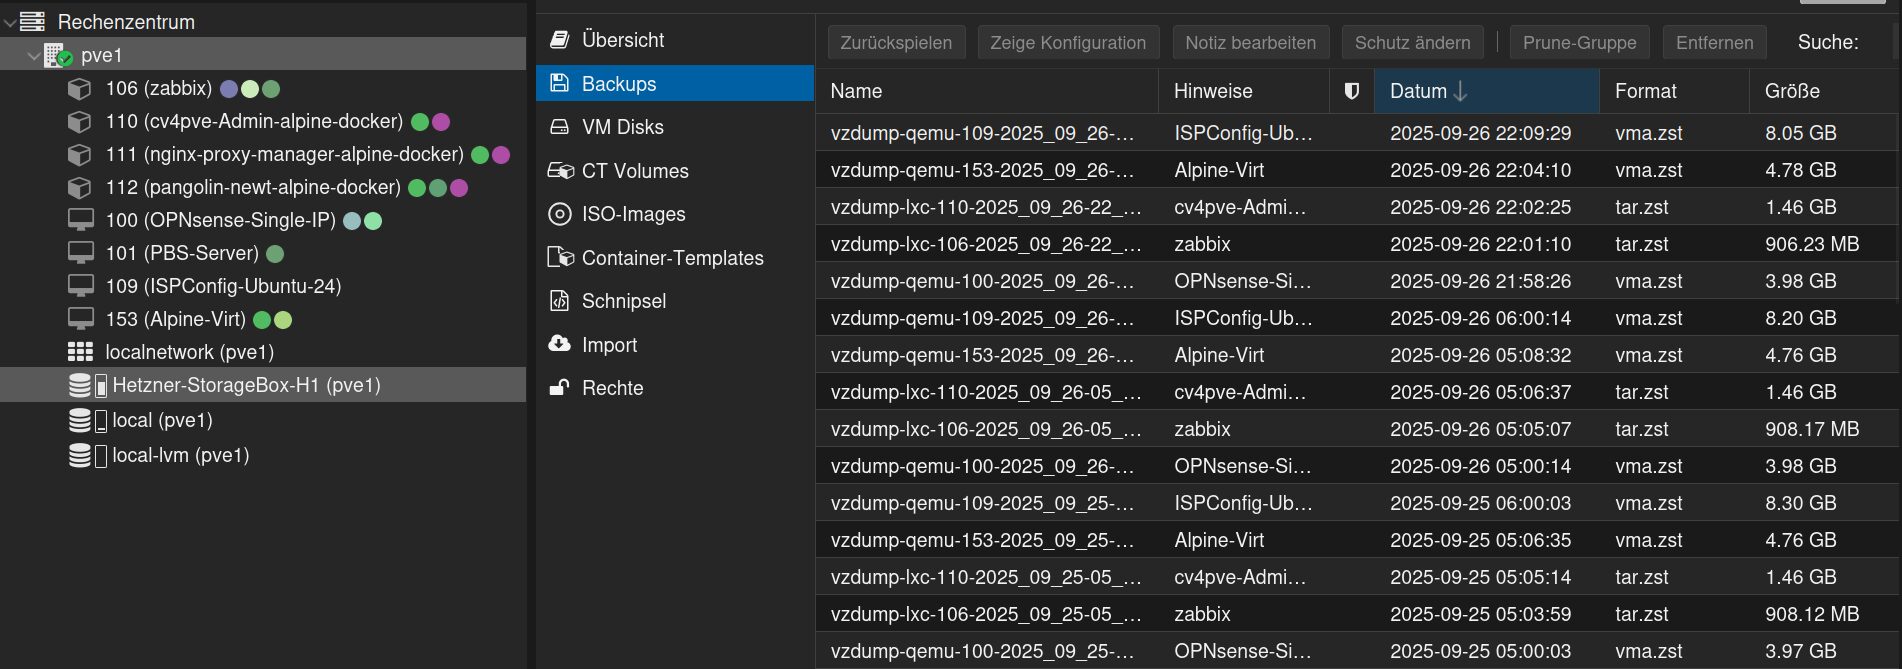Click the ISO-Images disc icon

pyautogui.click(x=560, y=214)
